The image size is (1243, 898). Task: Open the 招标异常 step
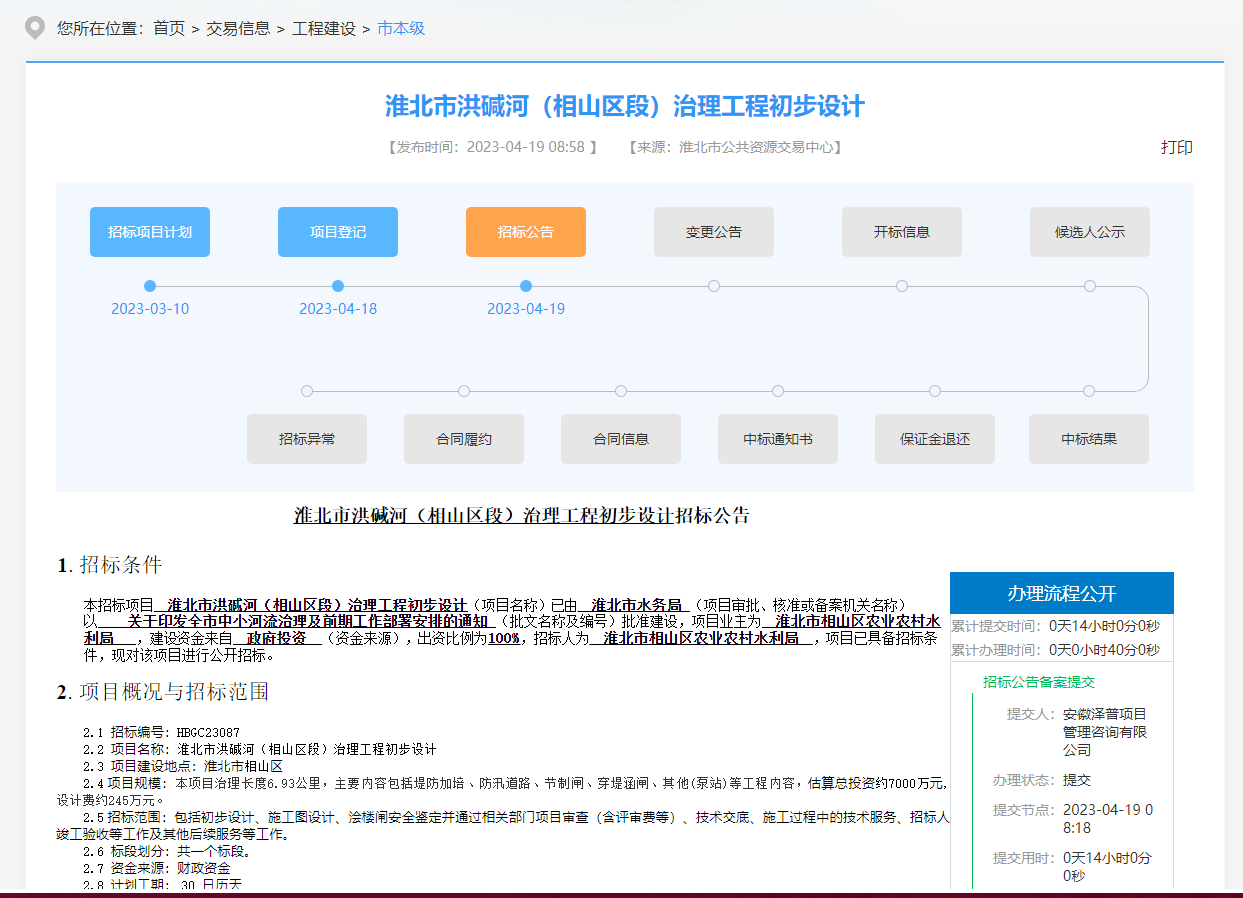pos(307,439)
